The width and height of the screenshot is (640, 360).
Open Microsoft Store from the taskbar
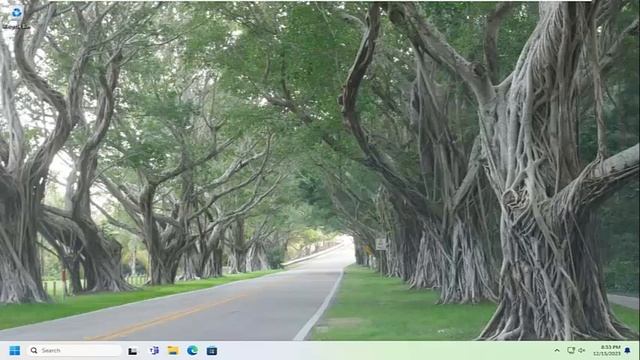click(x=212, y=351)
